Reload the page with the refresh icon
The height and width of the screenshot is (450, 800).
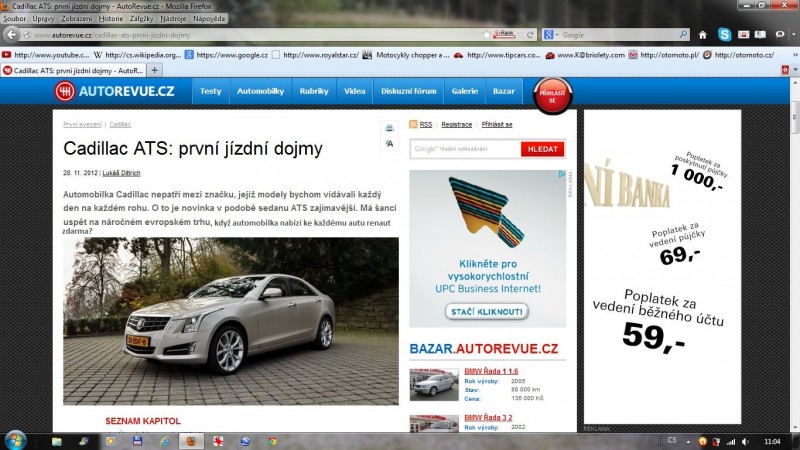click(530, 35)
